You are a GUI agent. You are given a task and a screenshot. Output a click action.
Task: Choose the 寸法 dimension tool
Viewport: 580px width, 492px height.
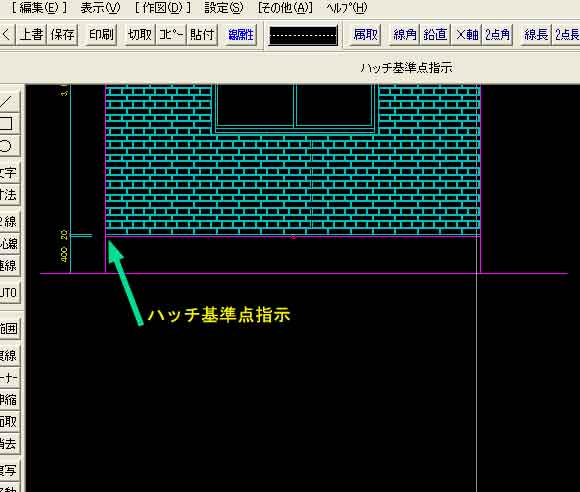click(x=8, y=194)
